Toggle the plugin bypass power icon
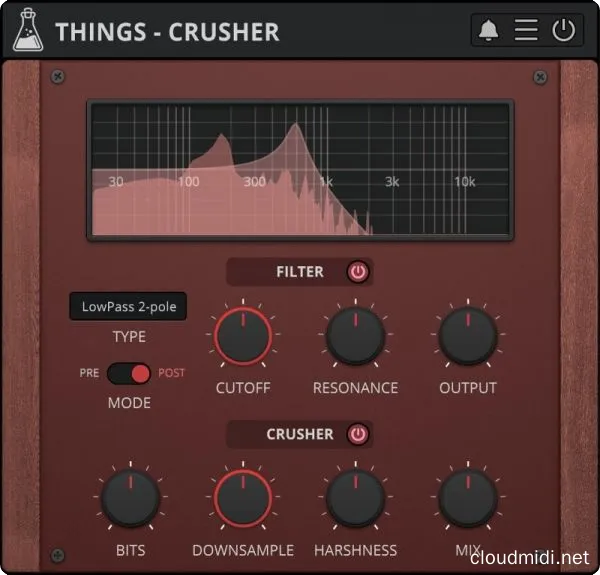Screen dimensions: 600x575 (x=563, y=30)
